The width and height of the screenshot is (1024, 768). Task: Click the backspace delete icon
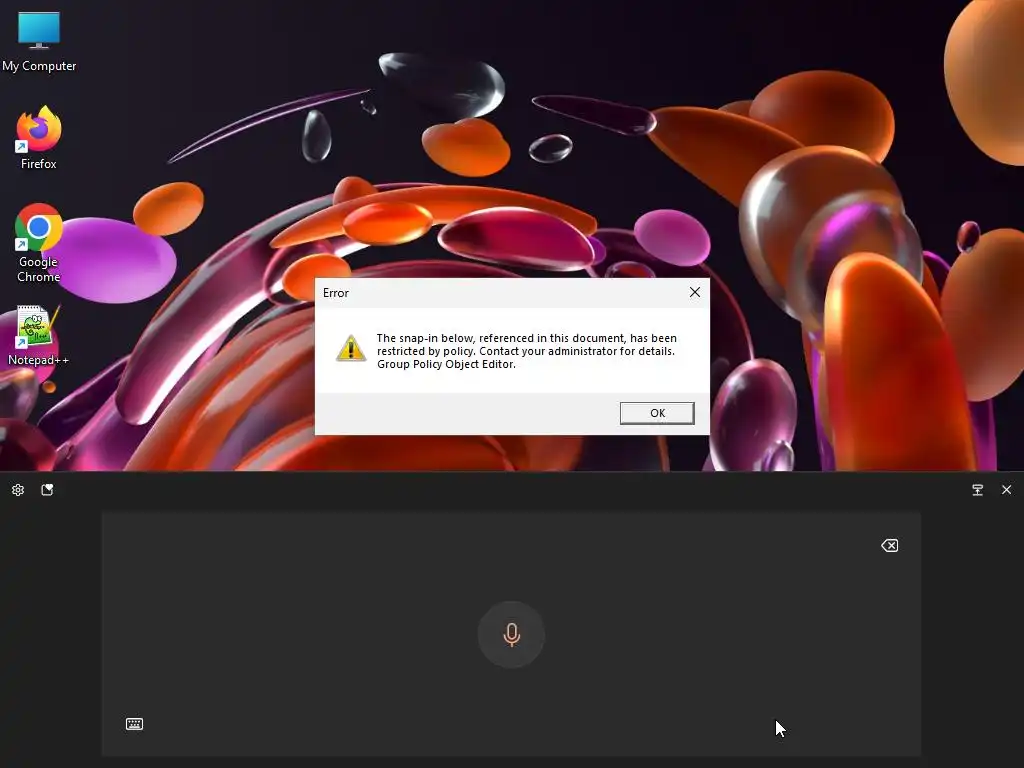coord(889,545)
